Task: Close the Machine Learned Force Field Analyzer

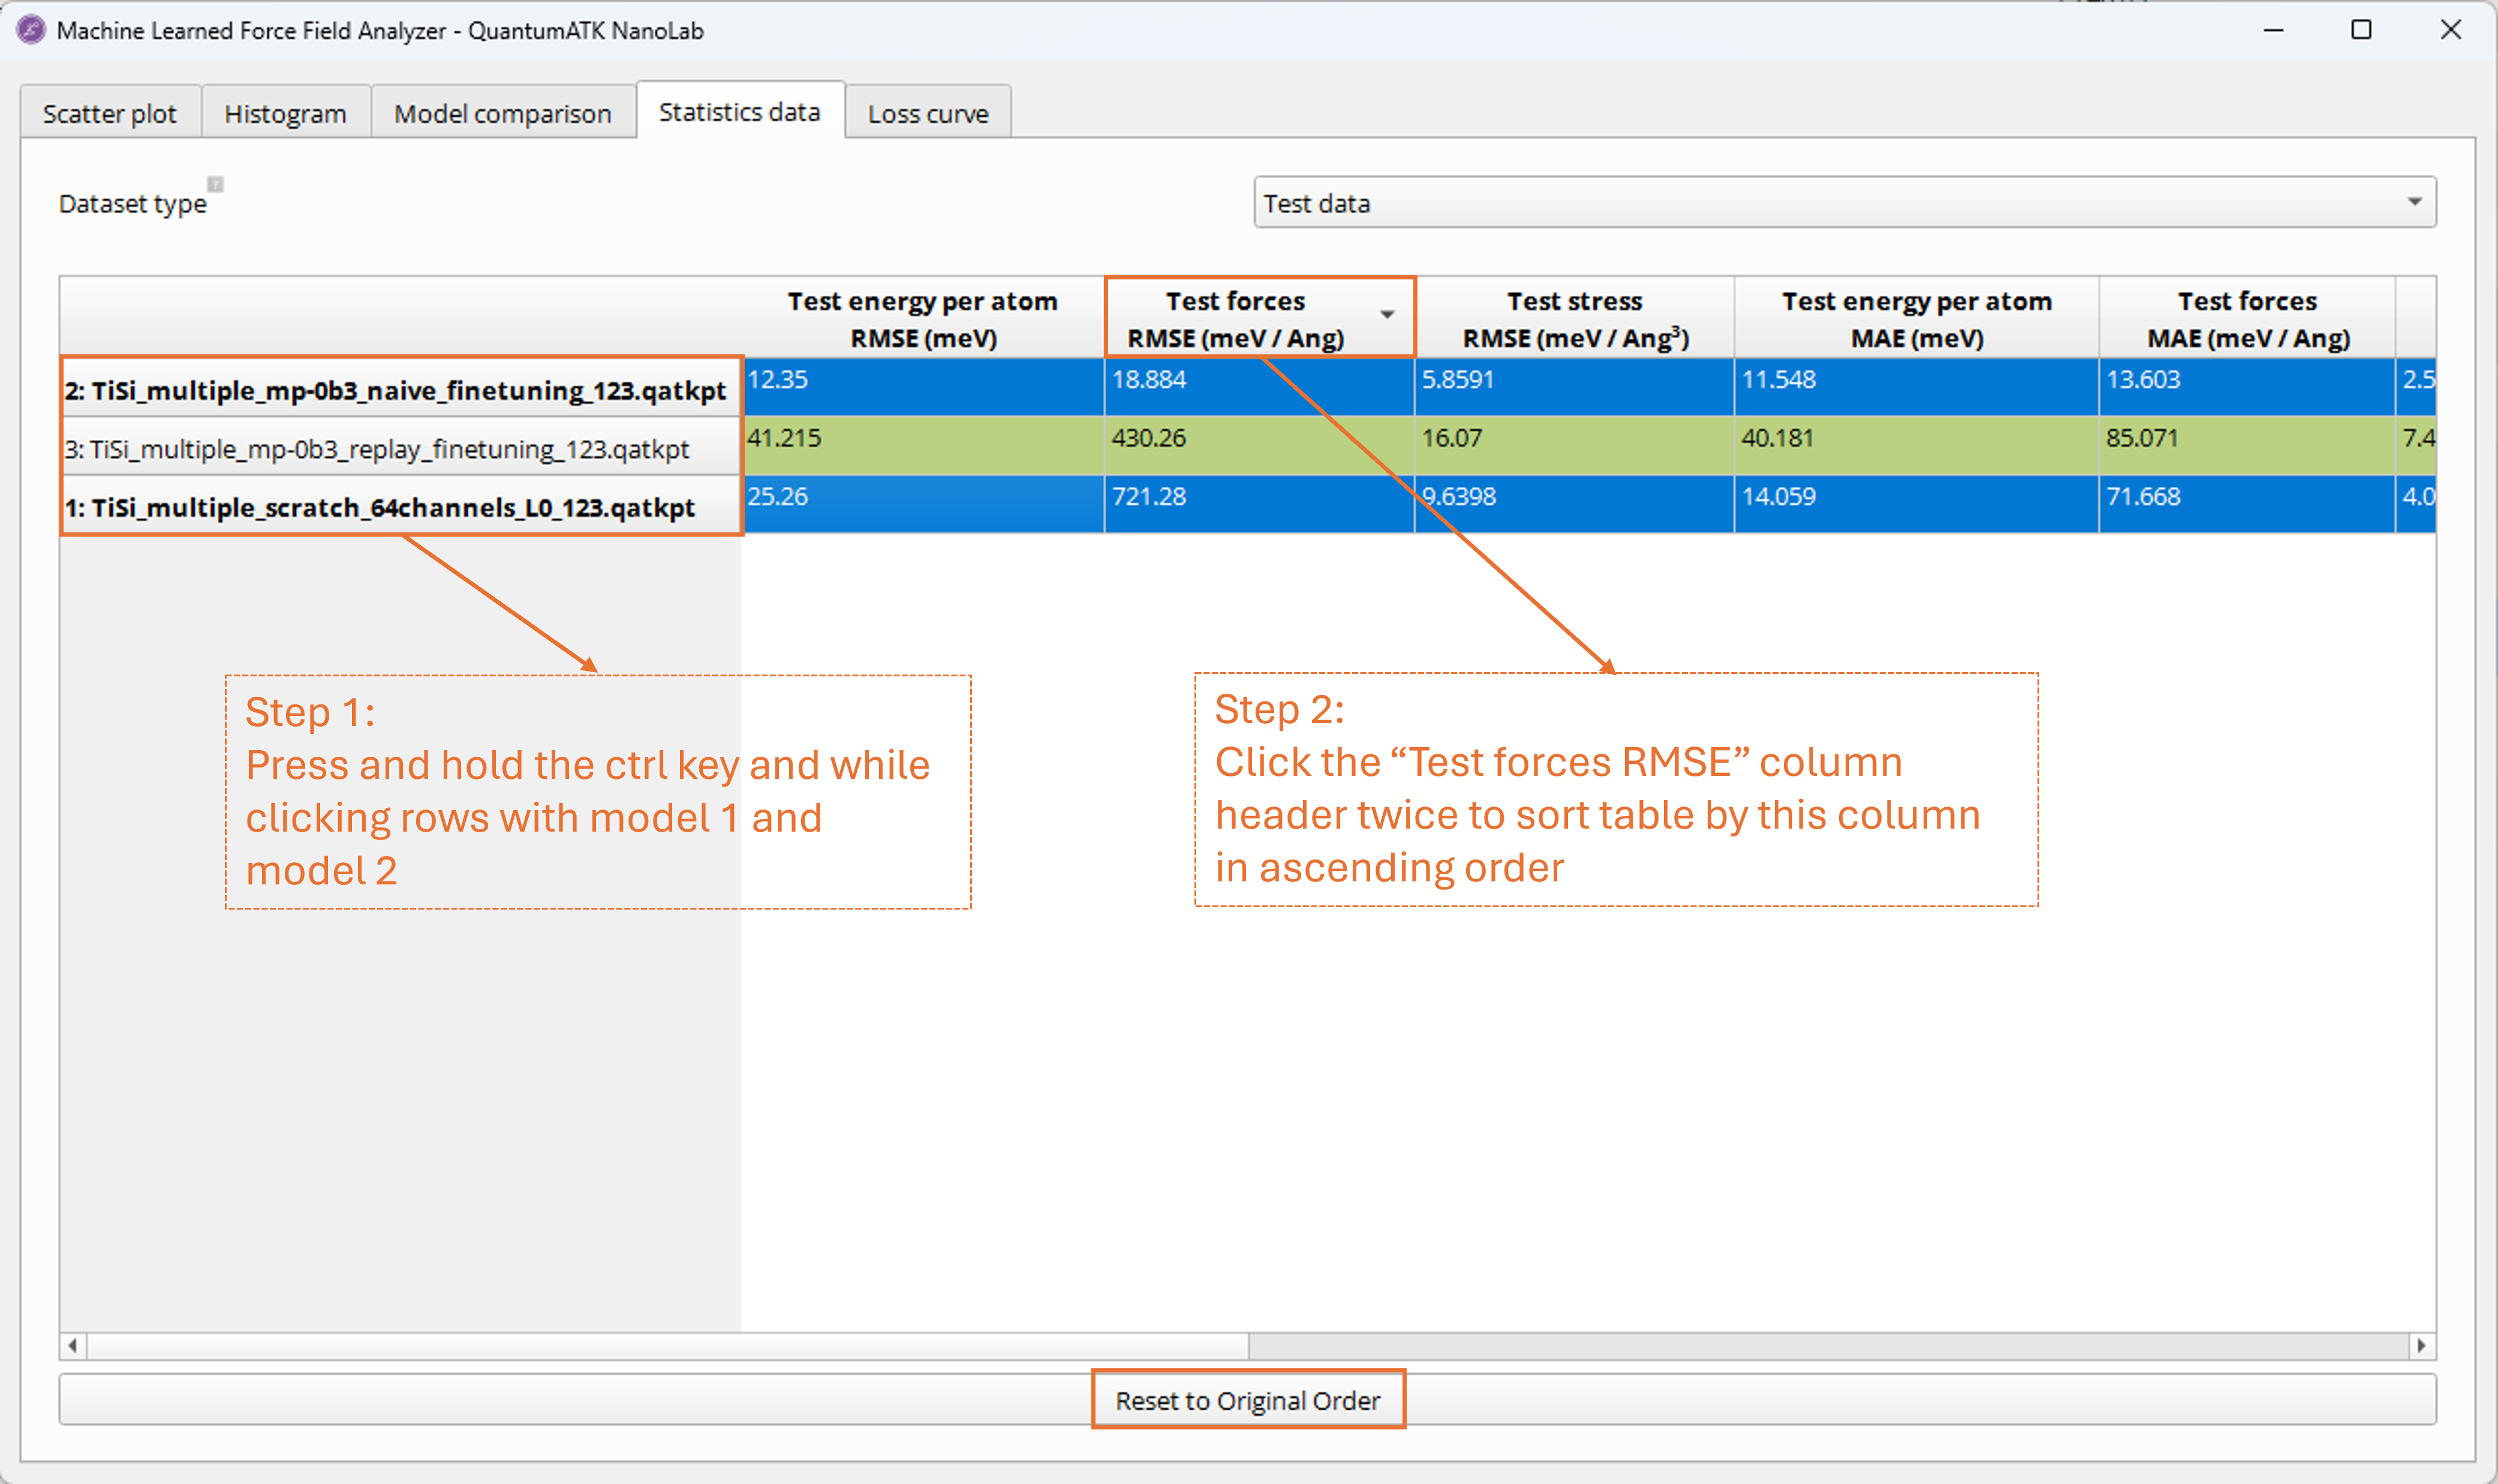Action: pos(2450,30)
